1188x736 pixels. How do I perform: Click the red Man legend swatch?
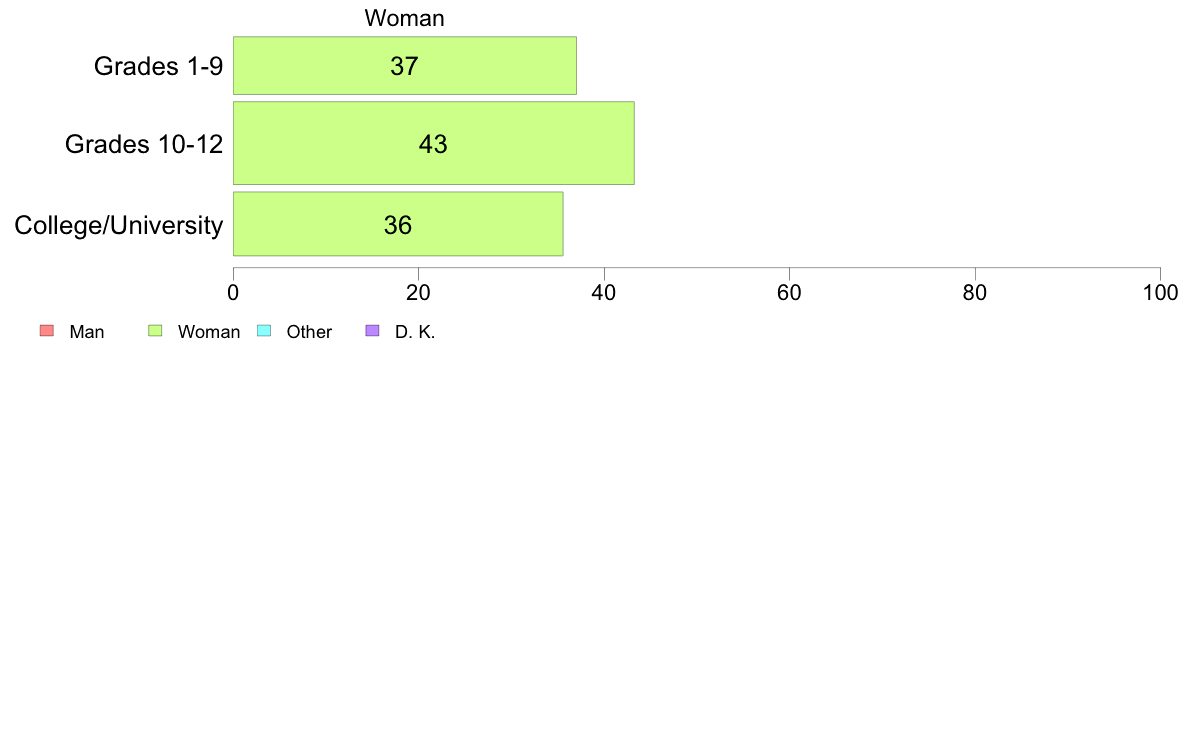pyautogui.click(x=47, y=330)
